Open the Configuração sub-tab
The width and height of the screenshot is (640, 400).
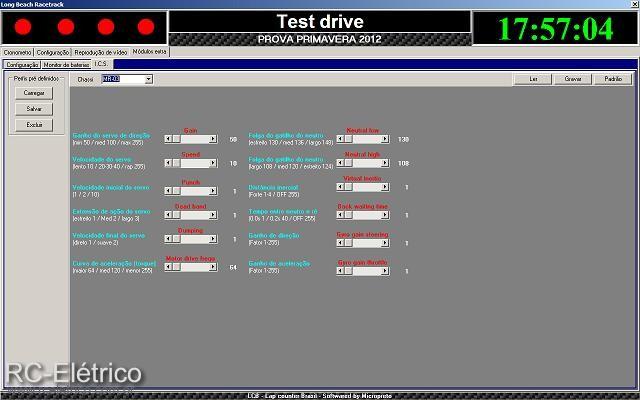[x=22, y=65]
